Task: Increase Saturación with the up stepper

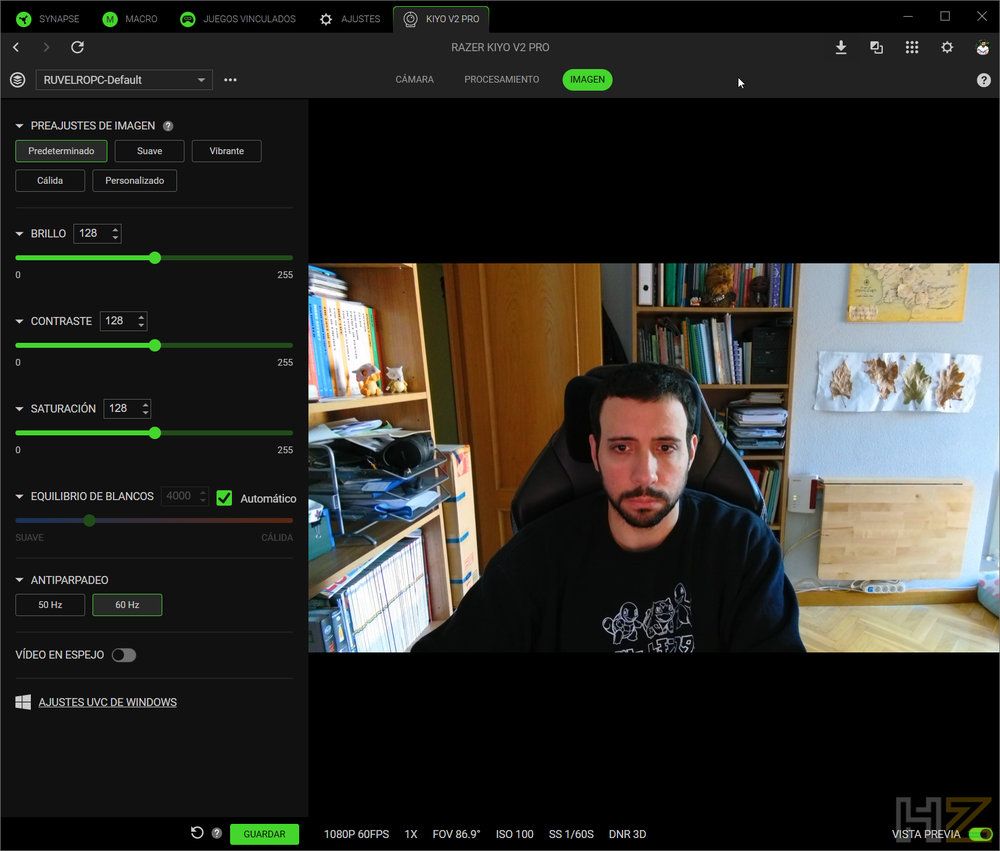Action: 145,404
